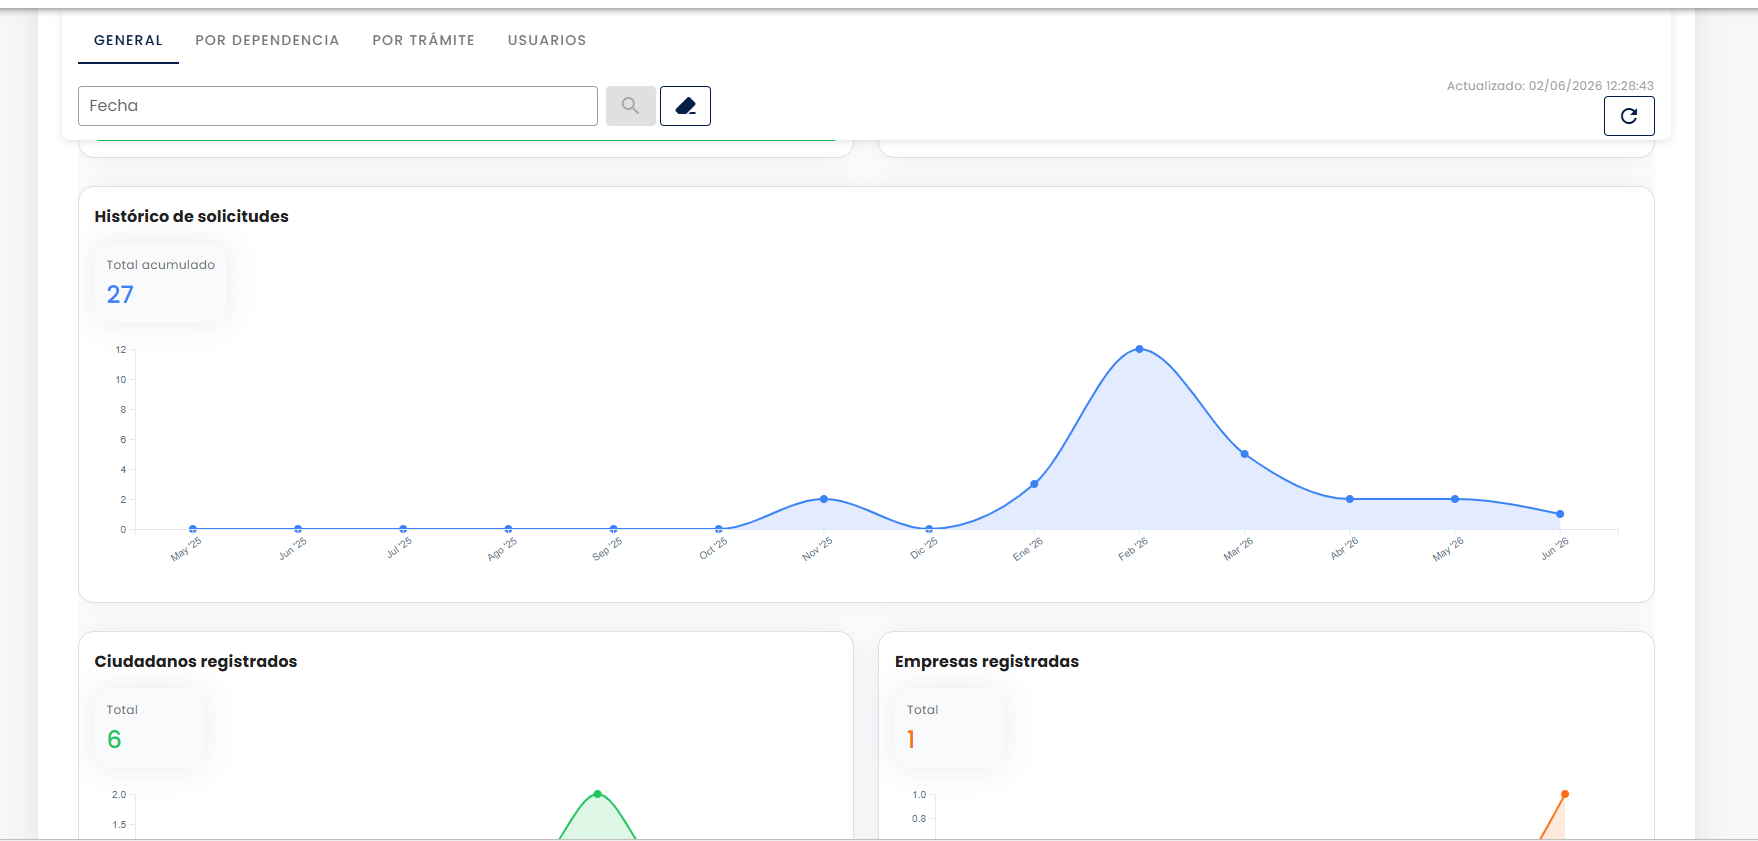This screenshot has height=841, width=1758.
Task: Click the Dic '25 data point
Action: [x=929, y=529]
